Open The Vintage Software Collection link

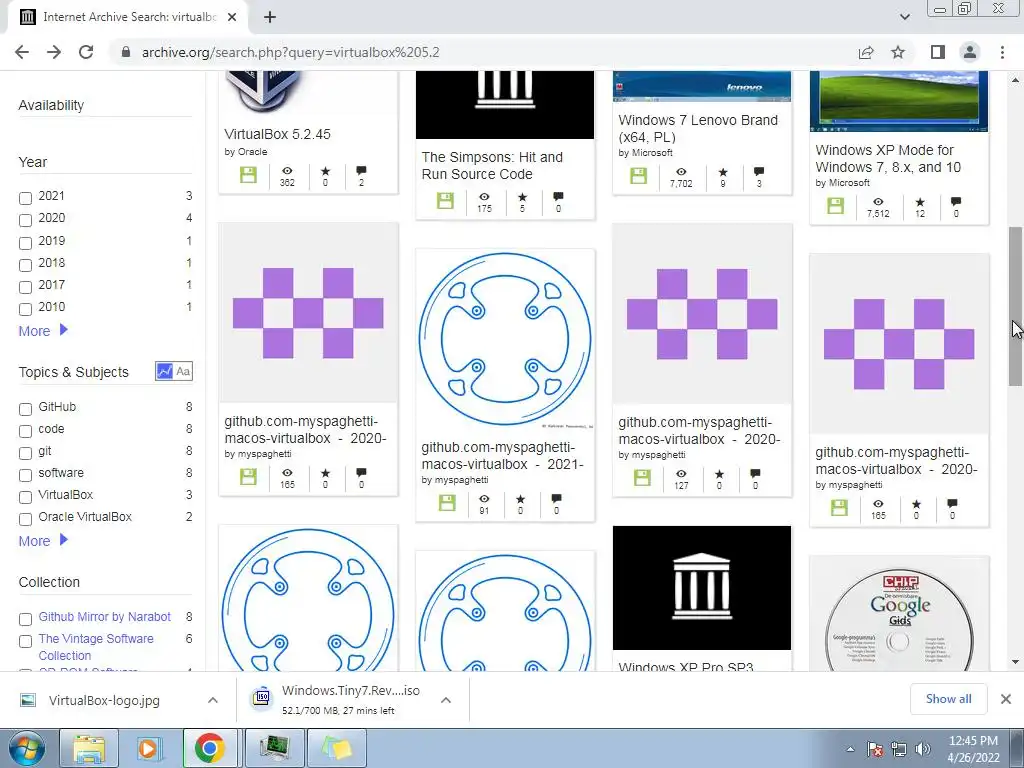click(96, 647)
